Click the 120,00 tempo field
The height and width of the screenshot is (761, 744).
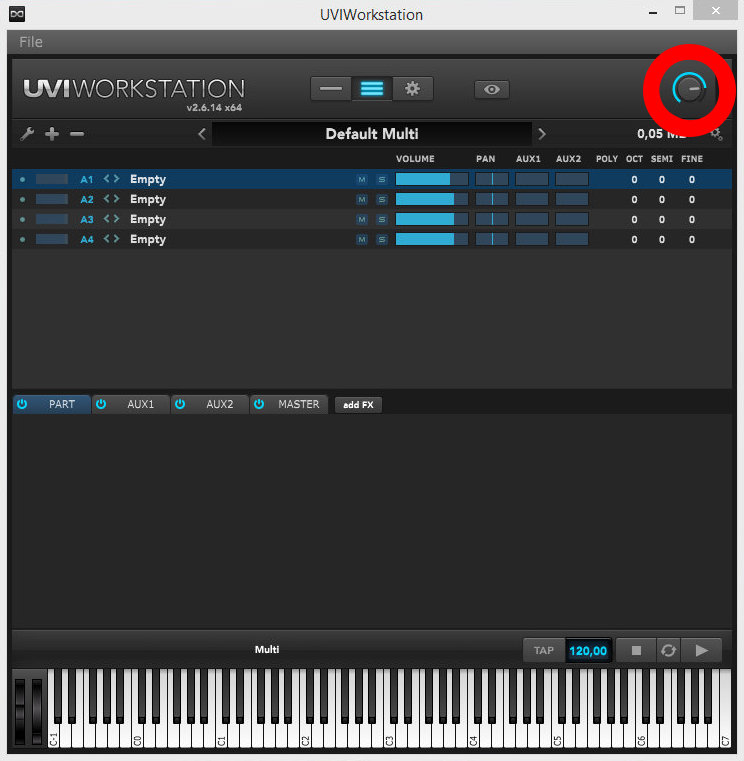pos(588,650)
